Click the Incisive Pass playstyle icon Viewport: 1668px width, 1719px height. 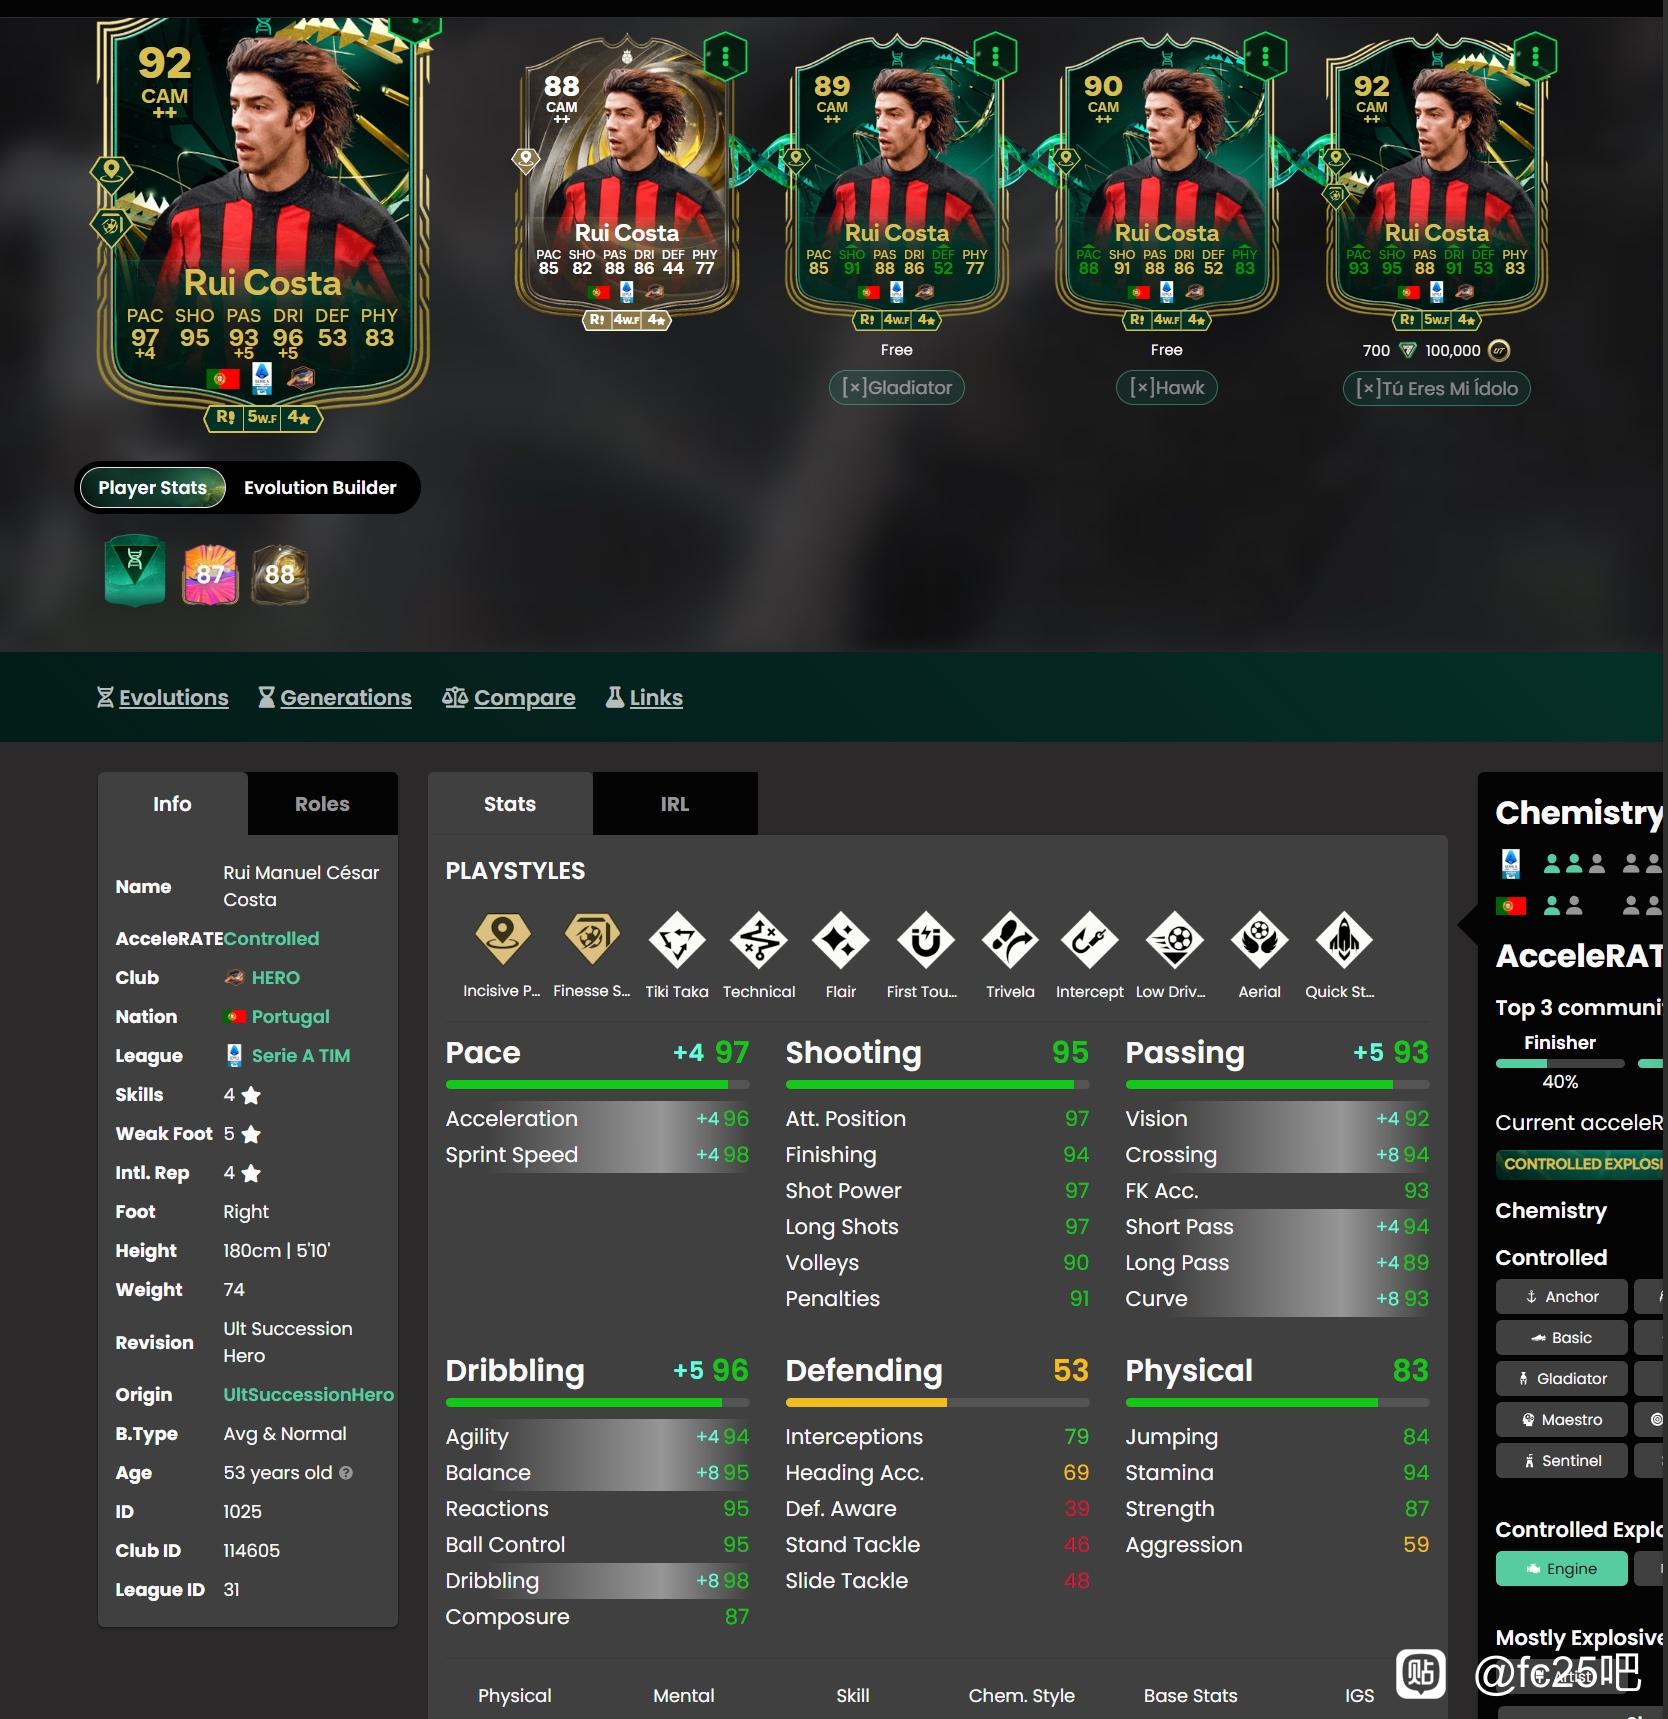pos(502,939)
